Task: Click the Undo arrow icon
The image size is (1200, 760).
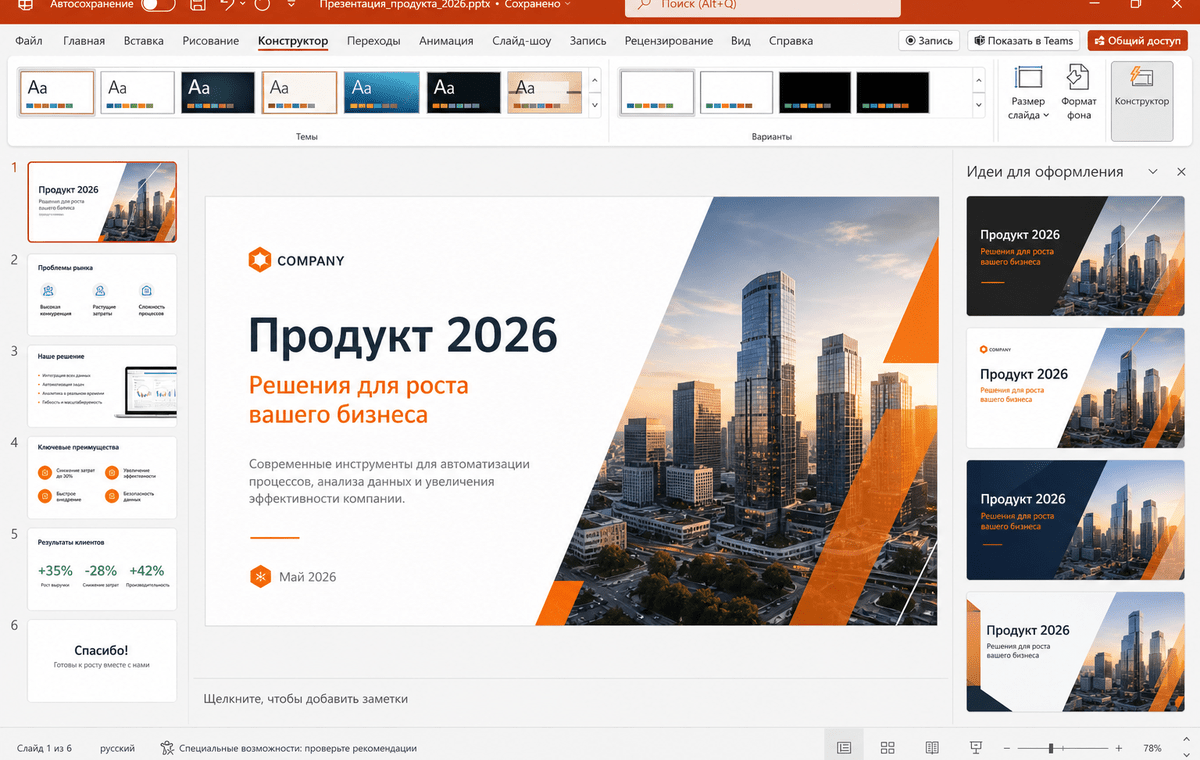Action: (227, 5)
